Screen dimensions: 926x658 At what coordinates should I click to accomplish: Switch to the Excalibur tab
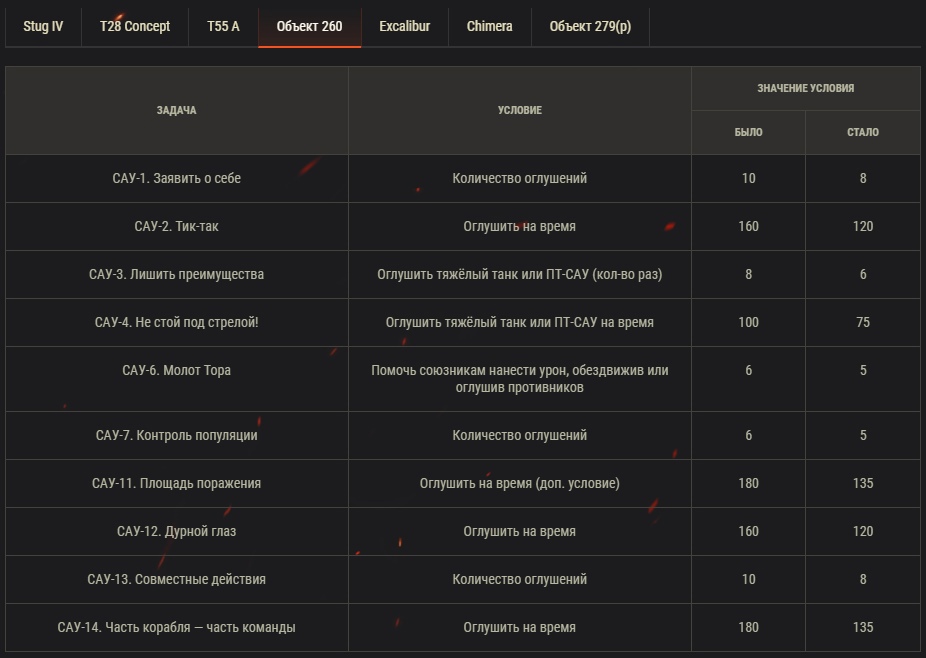pos(404,27)
